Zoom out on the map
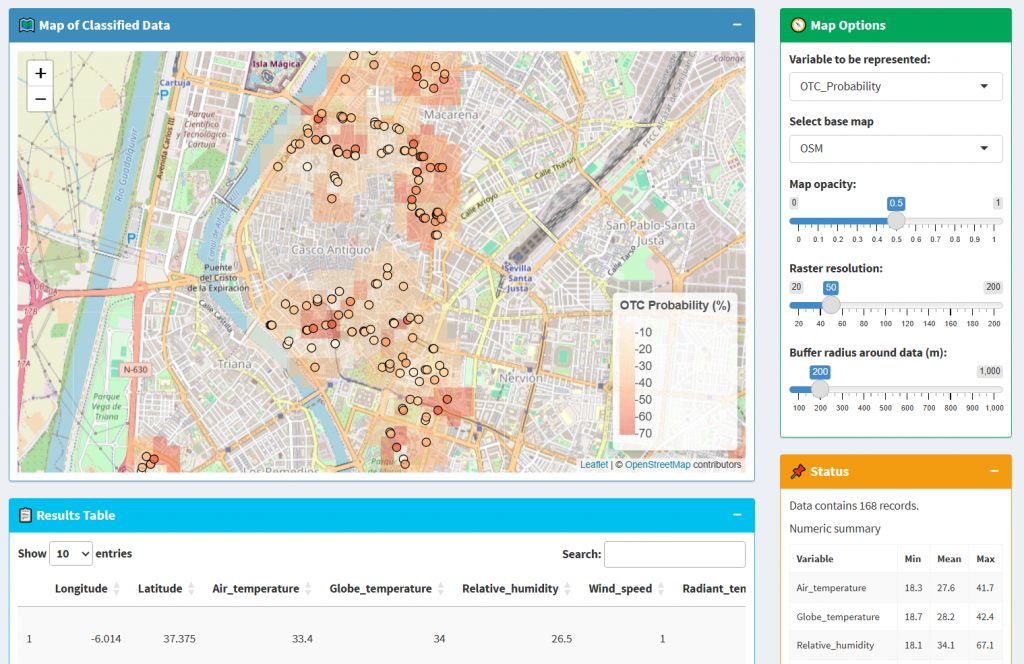The height and width of the screenshot is (664, 1024). 40,99
